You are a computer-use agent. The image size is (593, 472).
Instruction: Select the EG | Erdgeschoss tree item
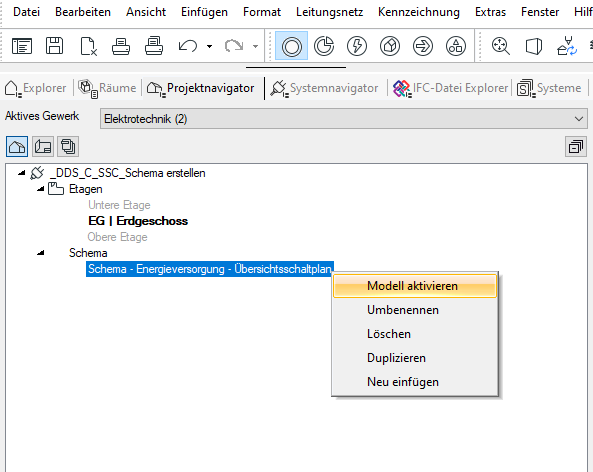coord(138,221)
